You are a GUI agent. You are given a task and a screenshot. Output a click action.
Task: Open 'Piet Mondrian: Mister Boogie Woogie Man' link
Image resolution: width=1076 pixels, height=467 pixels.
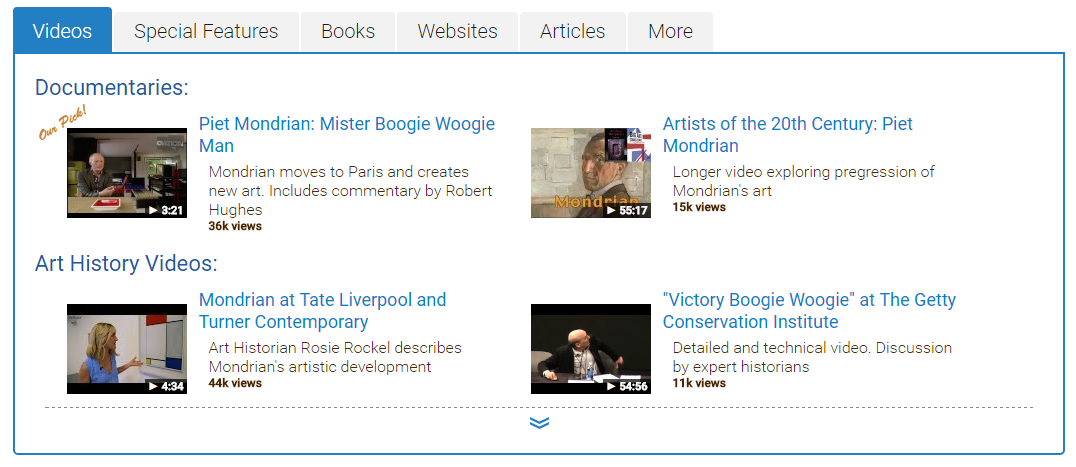pyautogui.click(x=347, y=134)
